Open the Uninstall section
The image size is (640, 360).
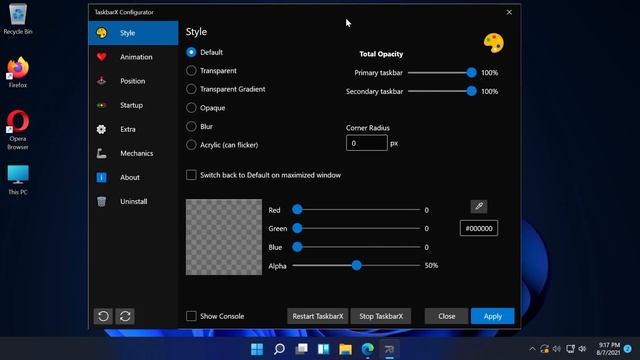(133, 202)
